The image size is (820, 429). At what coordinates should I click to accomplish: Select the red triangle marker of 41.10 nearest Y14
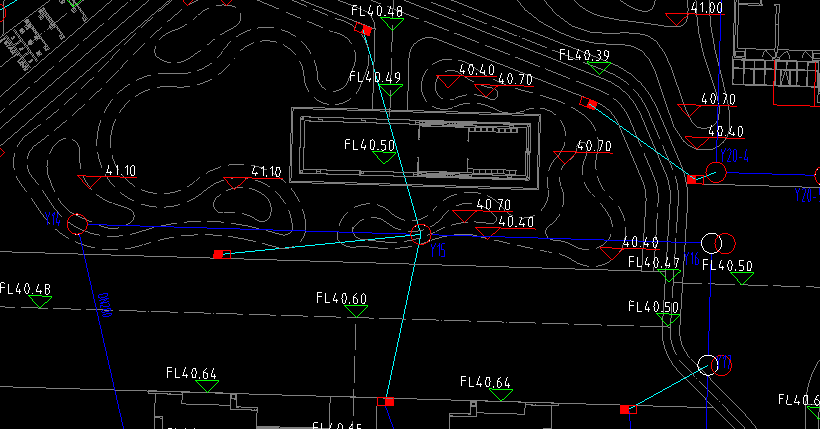[89, 182]
